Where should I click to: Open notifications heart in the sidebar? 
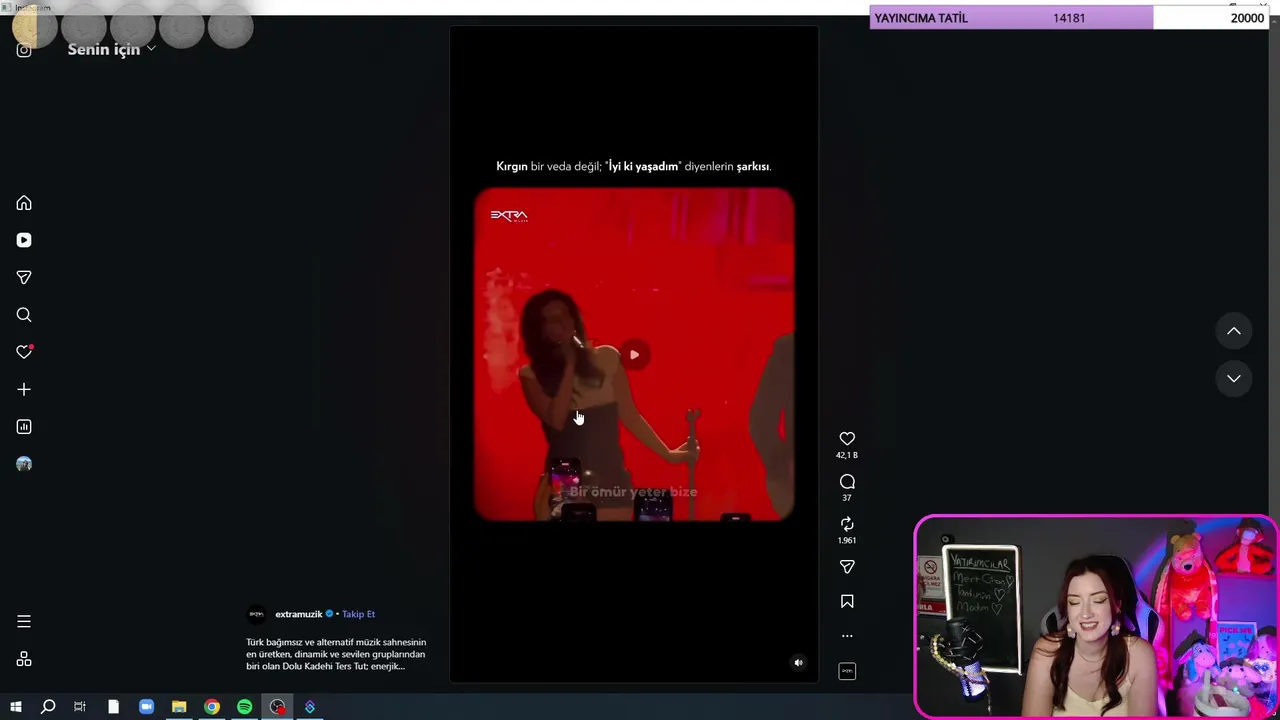click(x=24, y=352)
